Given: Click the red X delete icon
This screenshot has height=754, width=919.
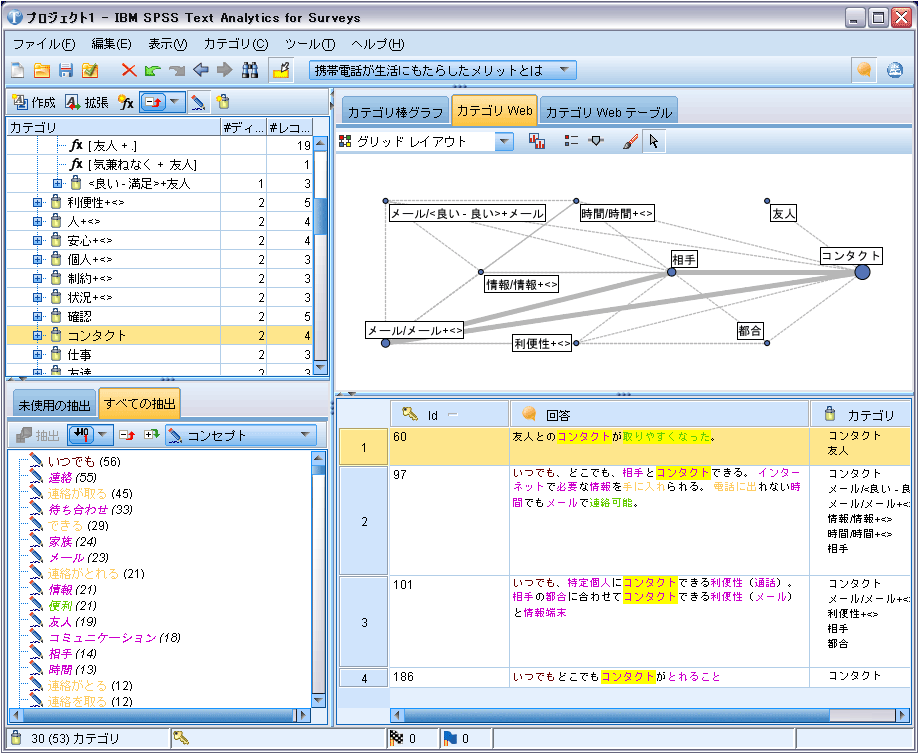Looking at the screenshot, I should [128, 70].
